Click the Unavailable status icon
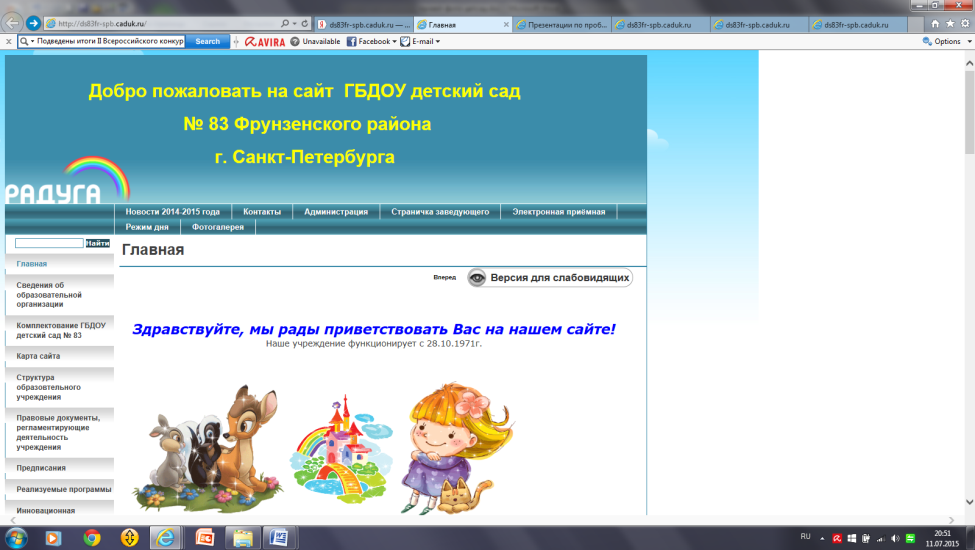Viewport: 975px width, 550px height. pyautogui.click(x=295, y=42)
